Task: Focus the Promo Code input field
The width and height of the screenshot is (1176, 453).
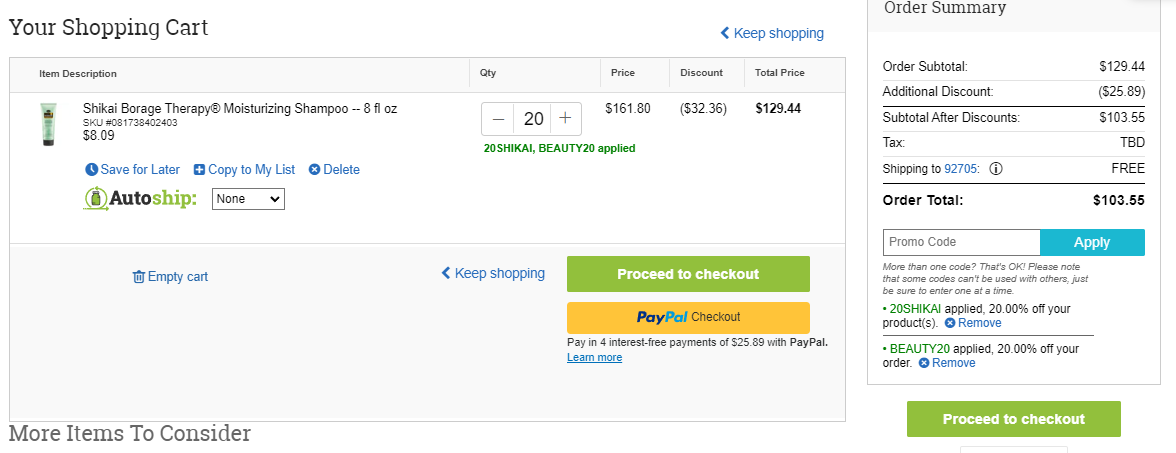Action: [x=962, y=242]
